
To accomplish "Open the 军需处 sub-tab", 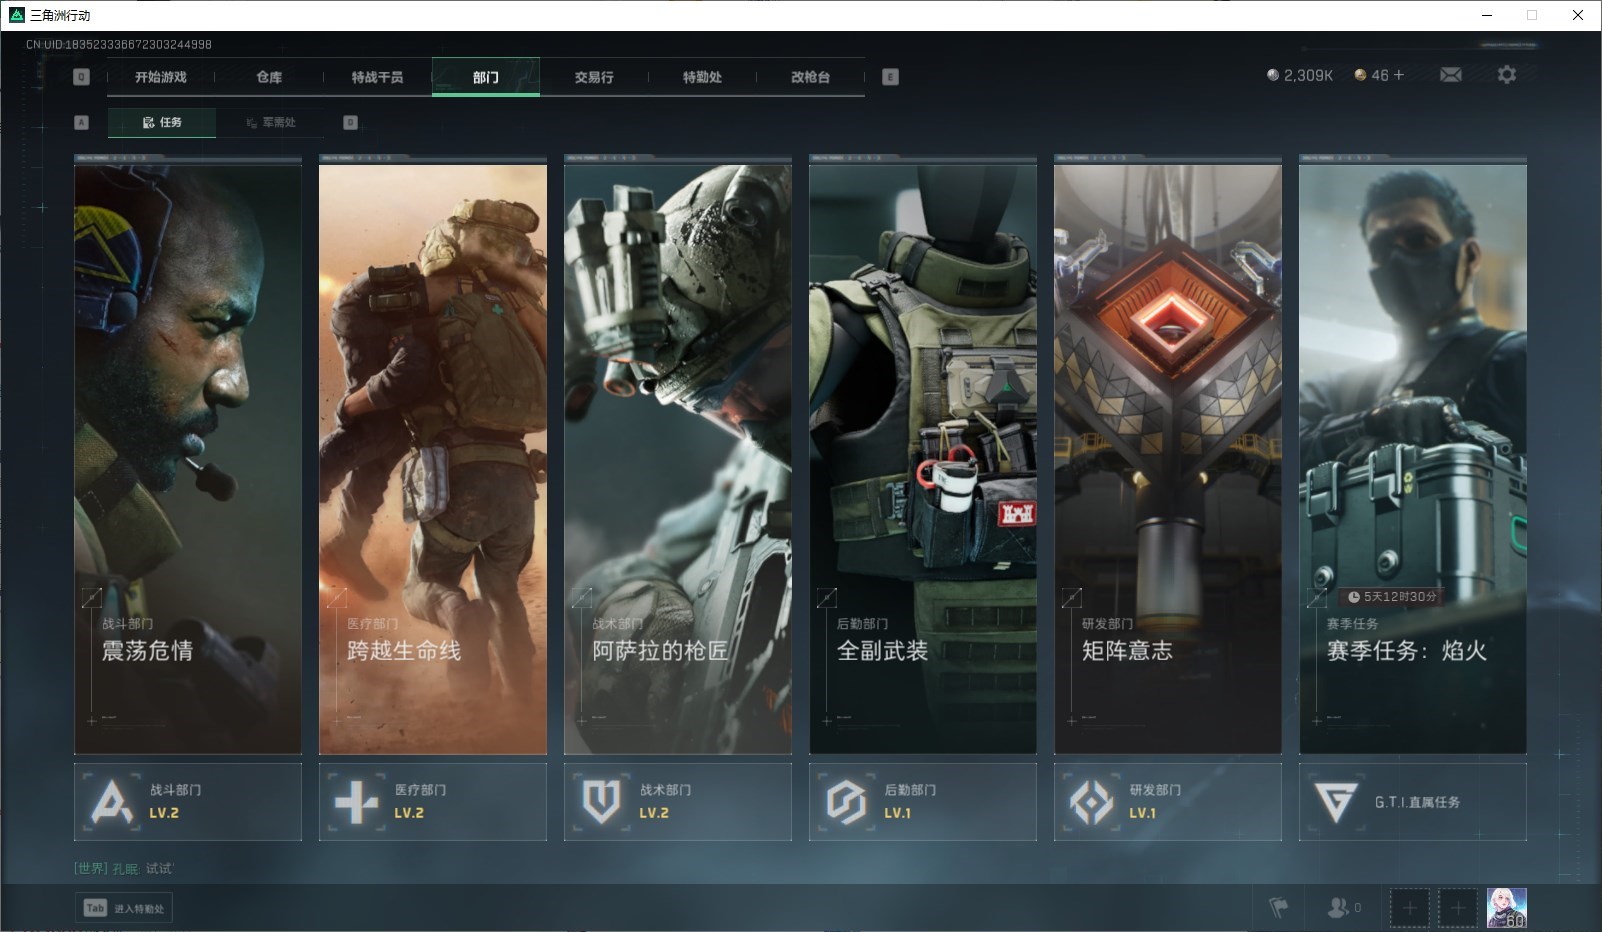I will [x=271, y=122].
